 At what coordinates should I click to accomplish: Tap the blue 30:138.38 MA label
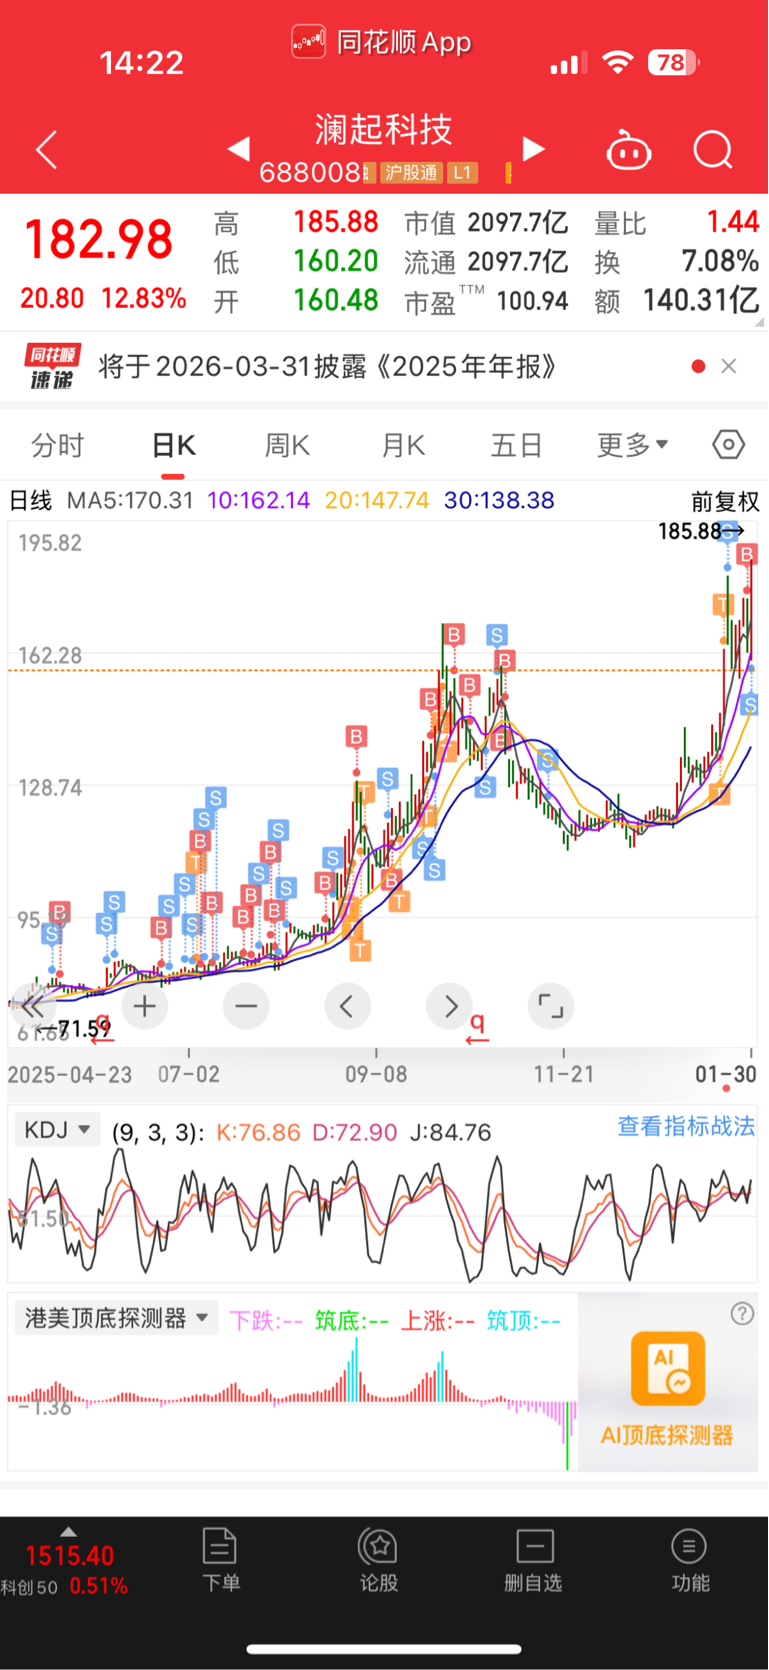pyautogui.click(x=499, y=500)
